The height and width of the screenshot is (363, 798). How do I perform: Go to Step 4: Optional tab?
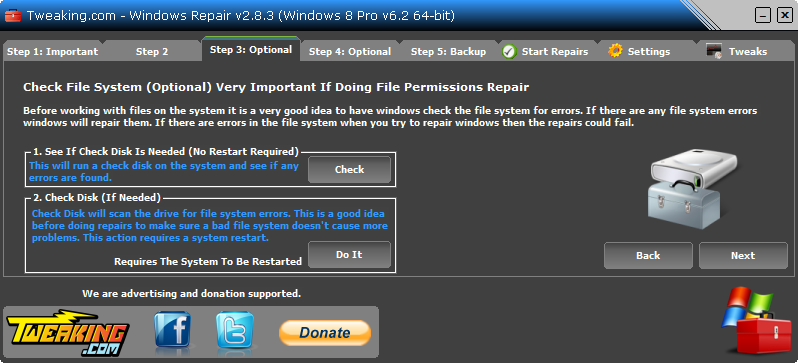[350, 51]
